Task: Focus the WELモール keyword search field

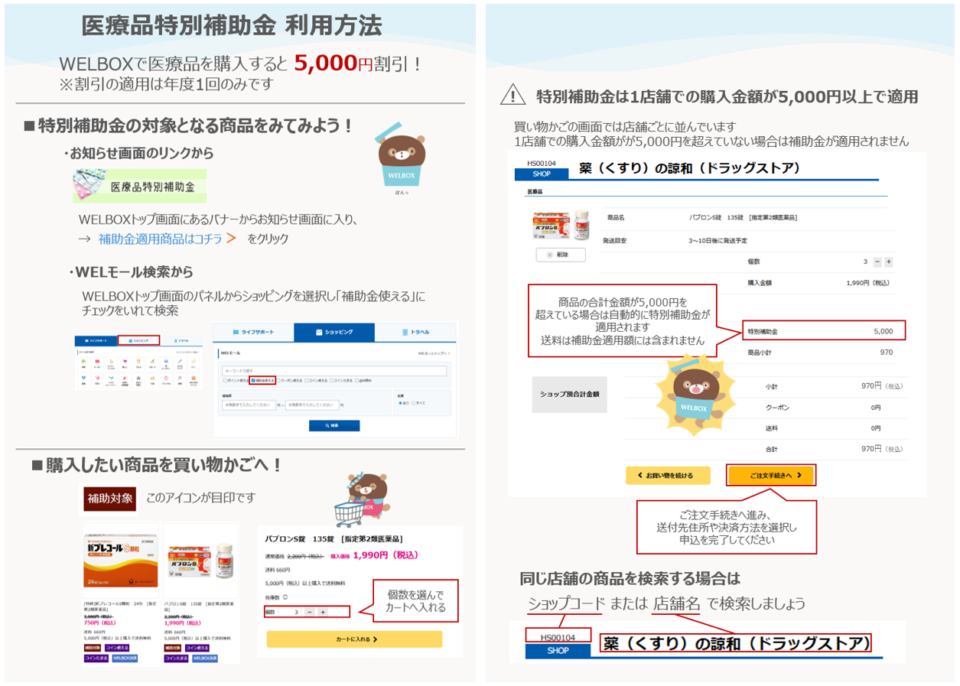Action: pos(334,371)
